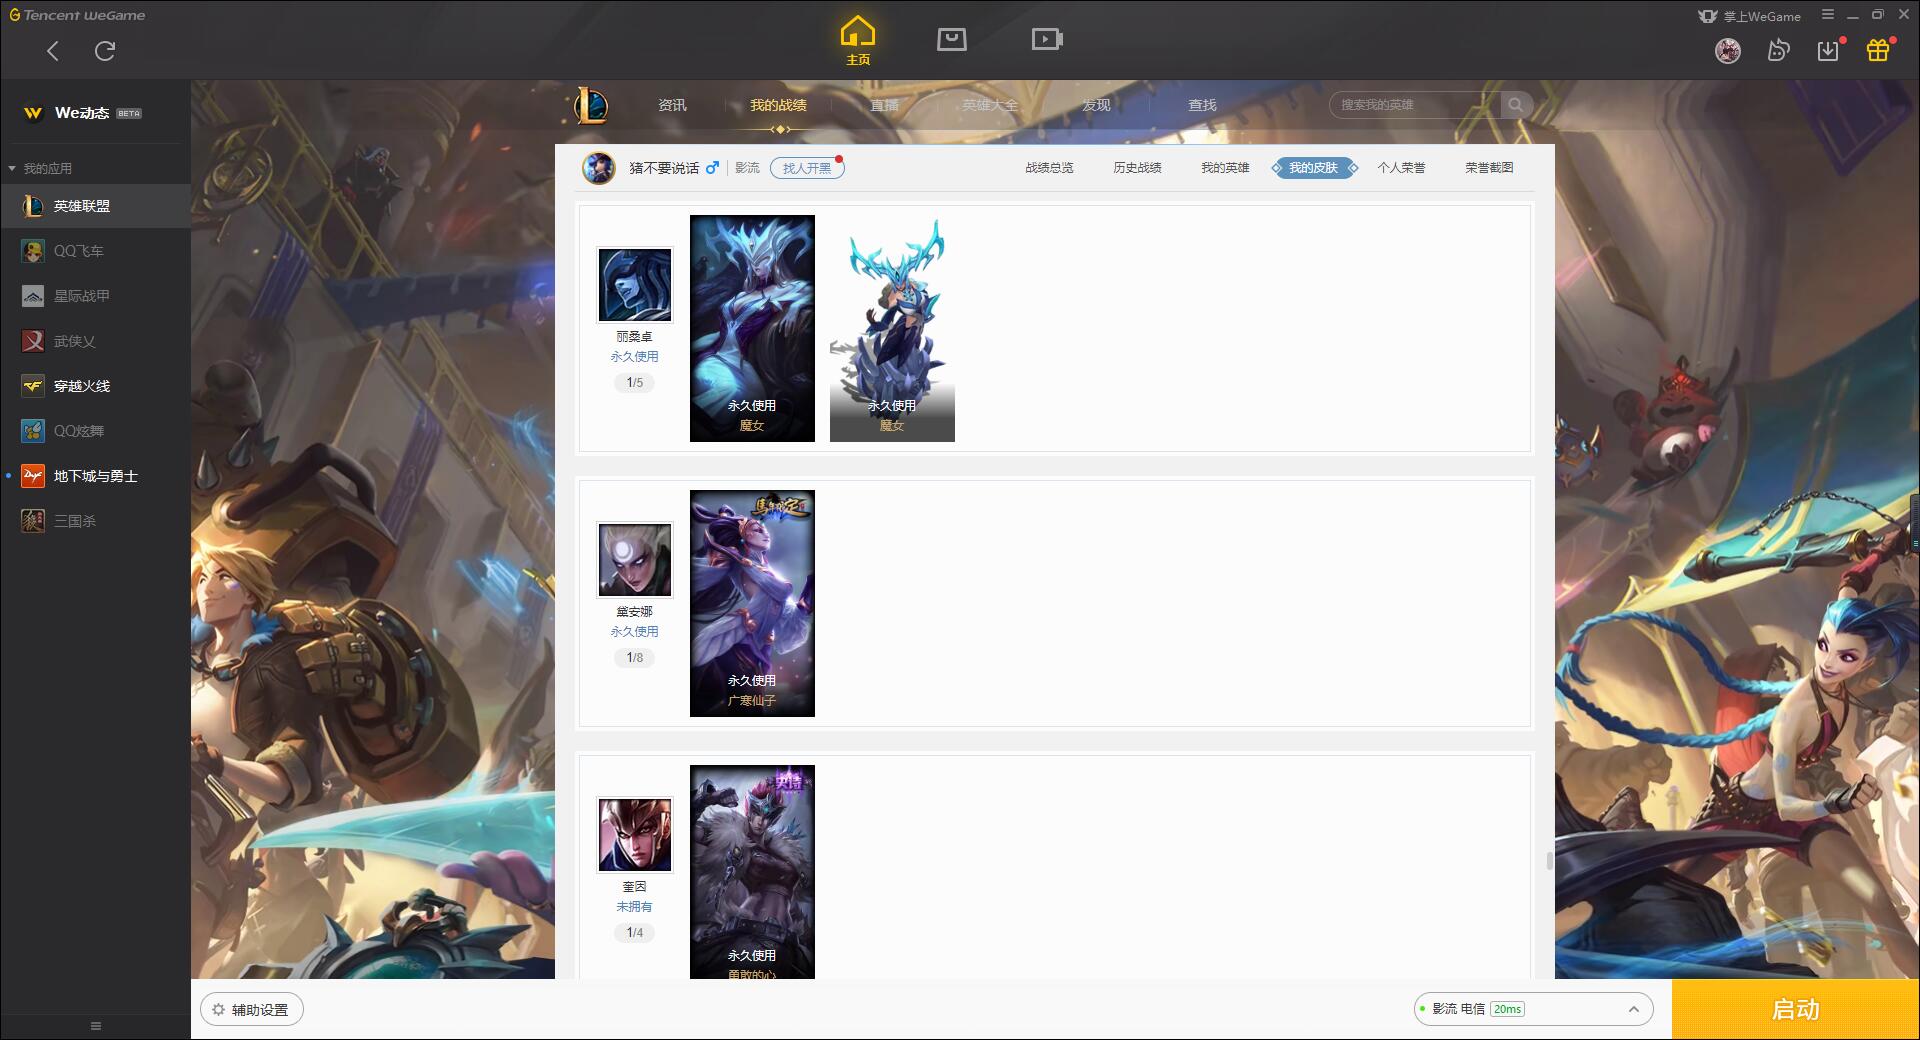
Task: Select the 我的皮肤 sub-tab
Action: (1314, 168)
